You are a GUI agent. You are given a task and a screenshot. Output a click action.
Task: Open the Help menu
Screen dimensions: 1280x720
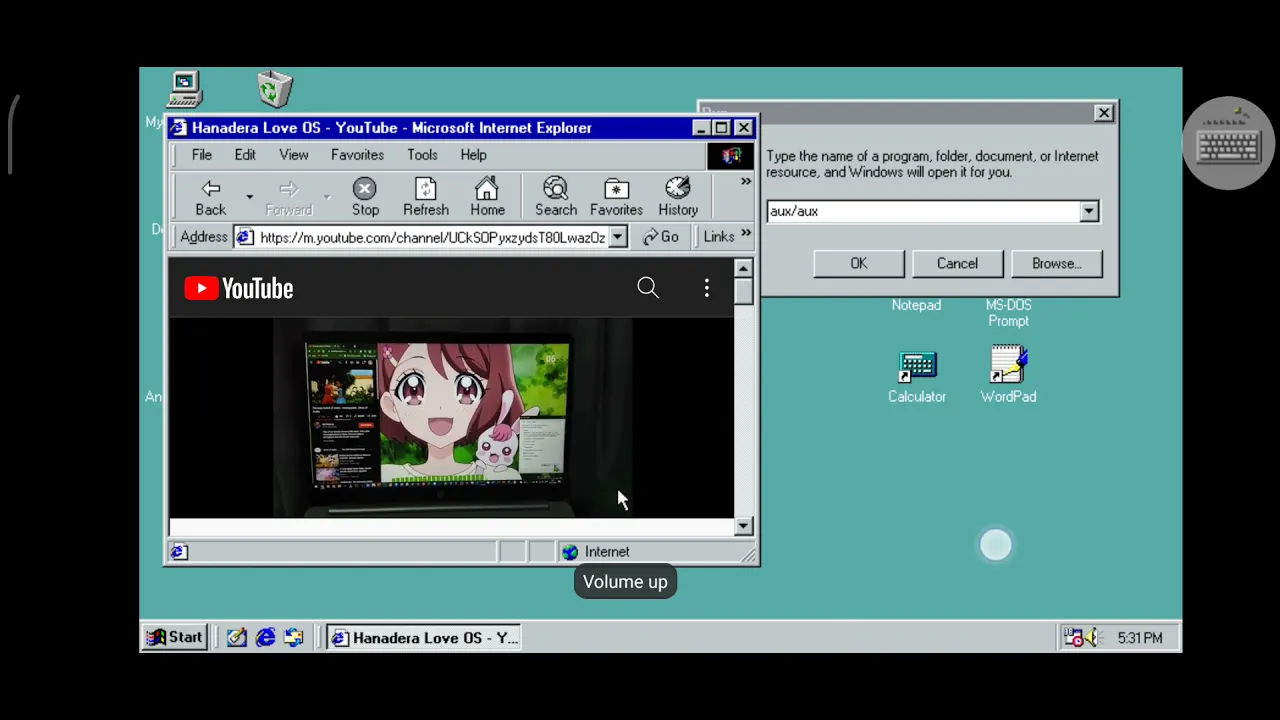click(473, 155)
